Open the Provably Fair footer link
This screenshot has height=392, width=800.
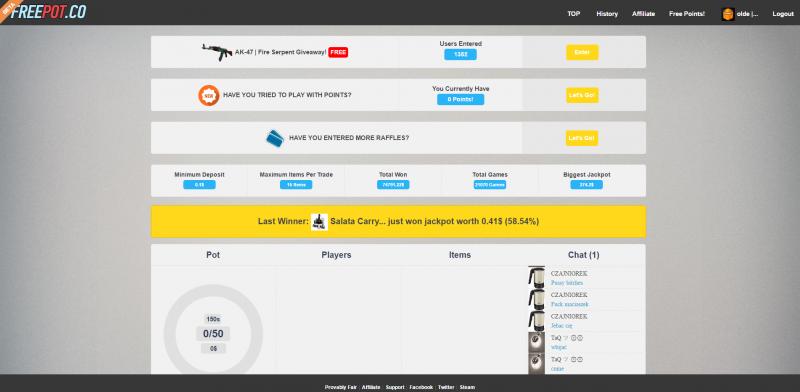pyautogui.click(x=341, y=387)
